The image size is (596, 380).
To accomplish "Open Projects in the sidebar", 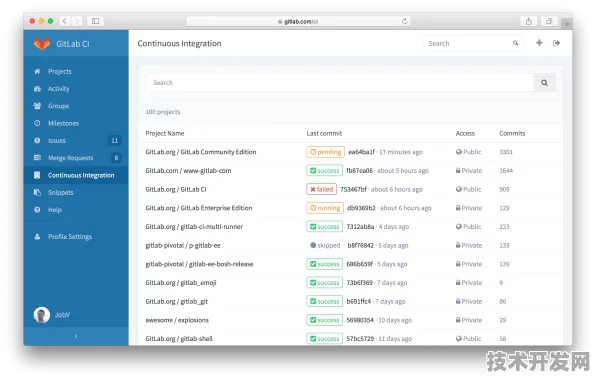I will coord(59,71).
